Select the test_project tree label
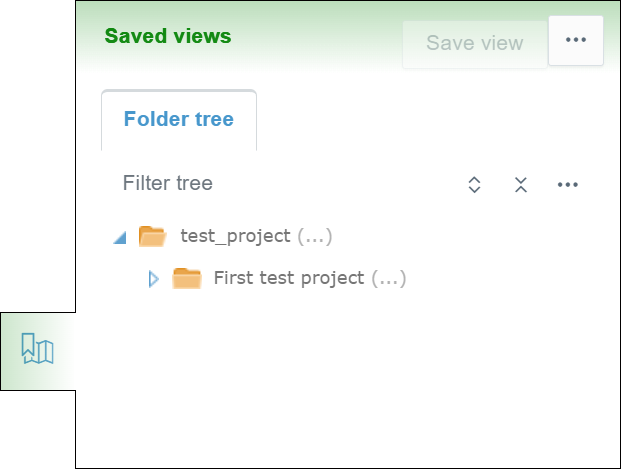 click(x=235, y=237)
